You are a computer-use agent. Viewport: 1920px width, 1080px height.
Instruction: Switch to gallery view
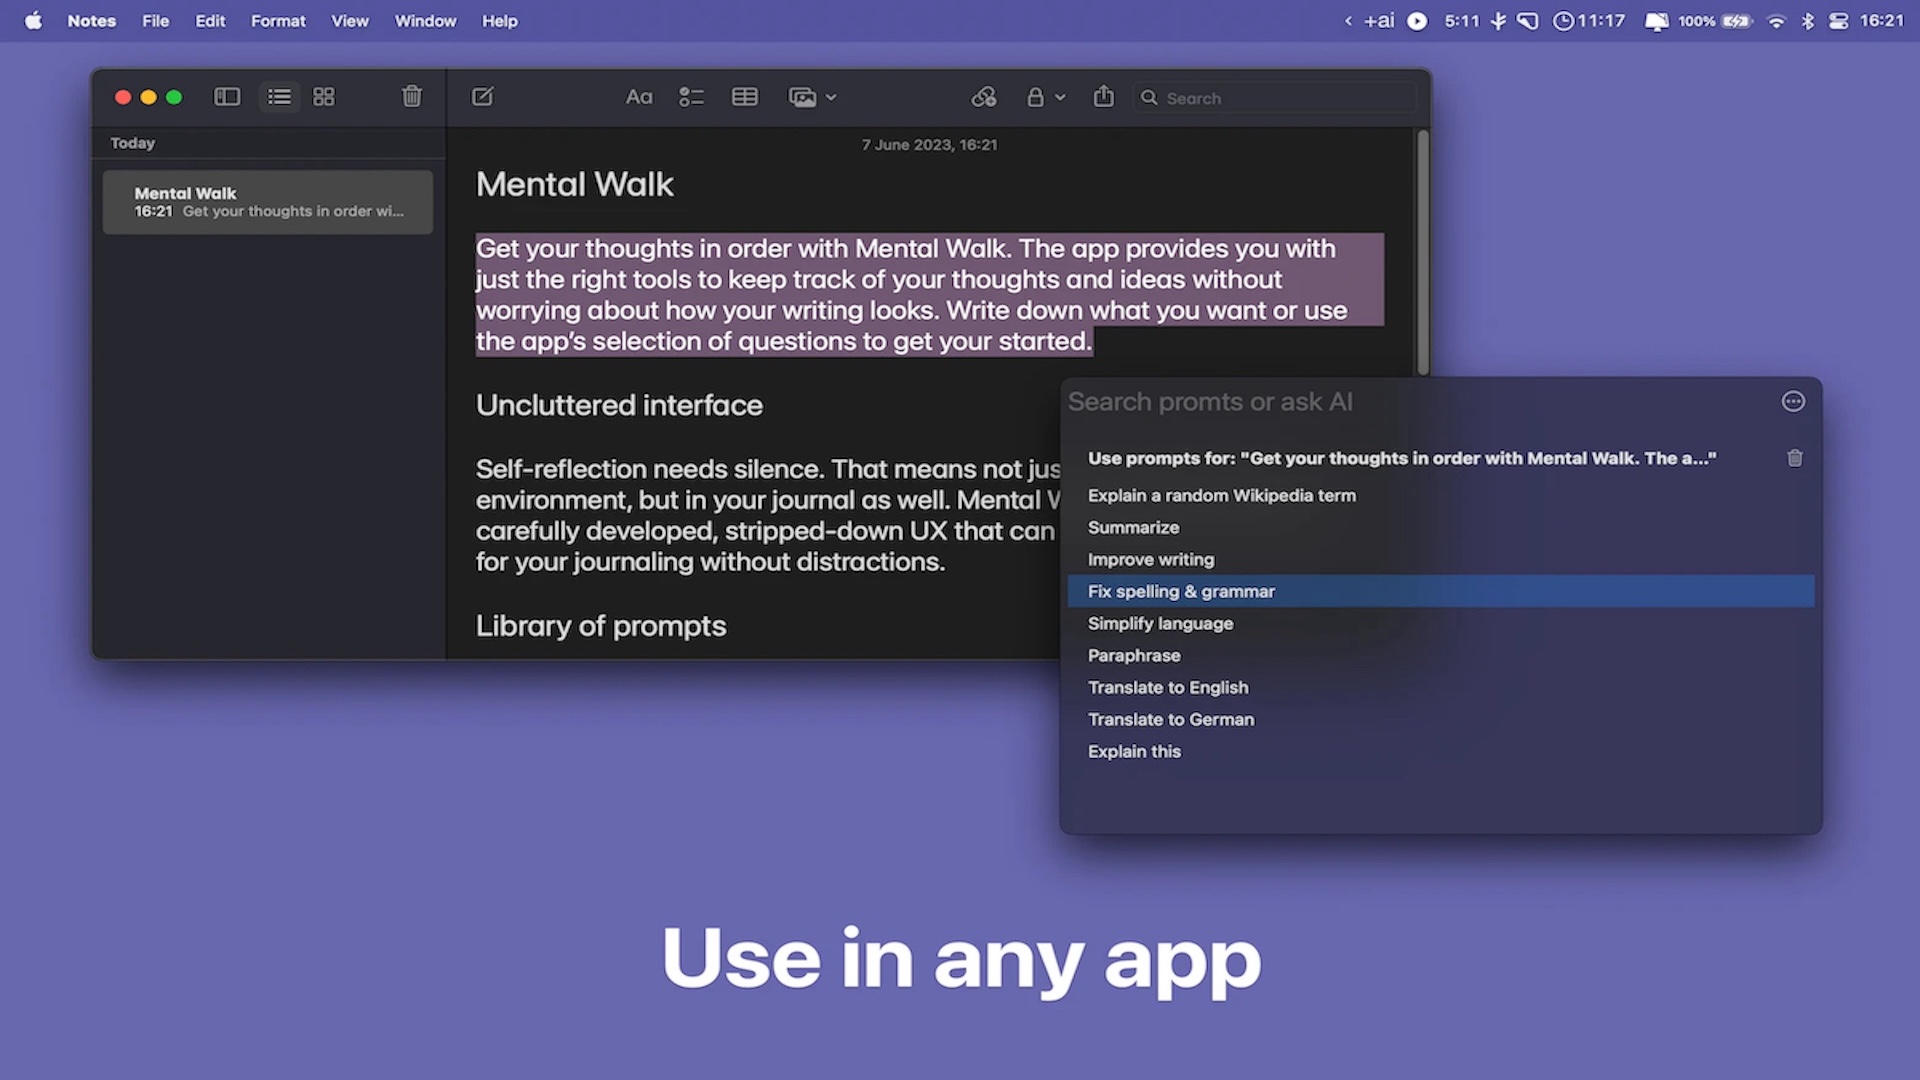pyautogui.click(x=323, y=96)
